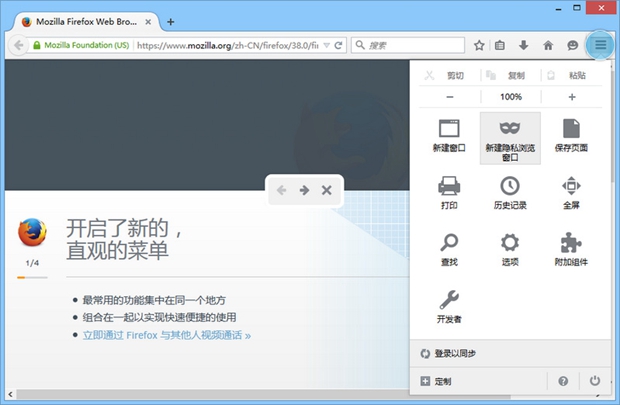Image resolution: width=620 pixels, height=405 pixels.
Task: Open 新建隐私浏览窗口 private window
Action: 510,138
